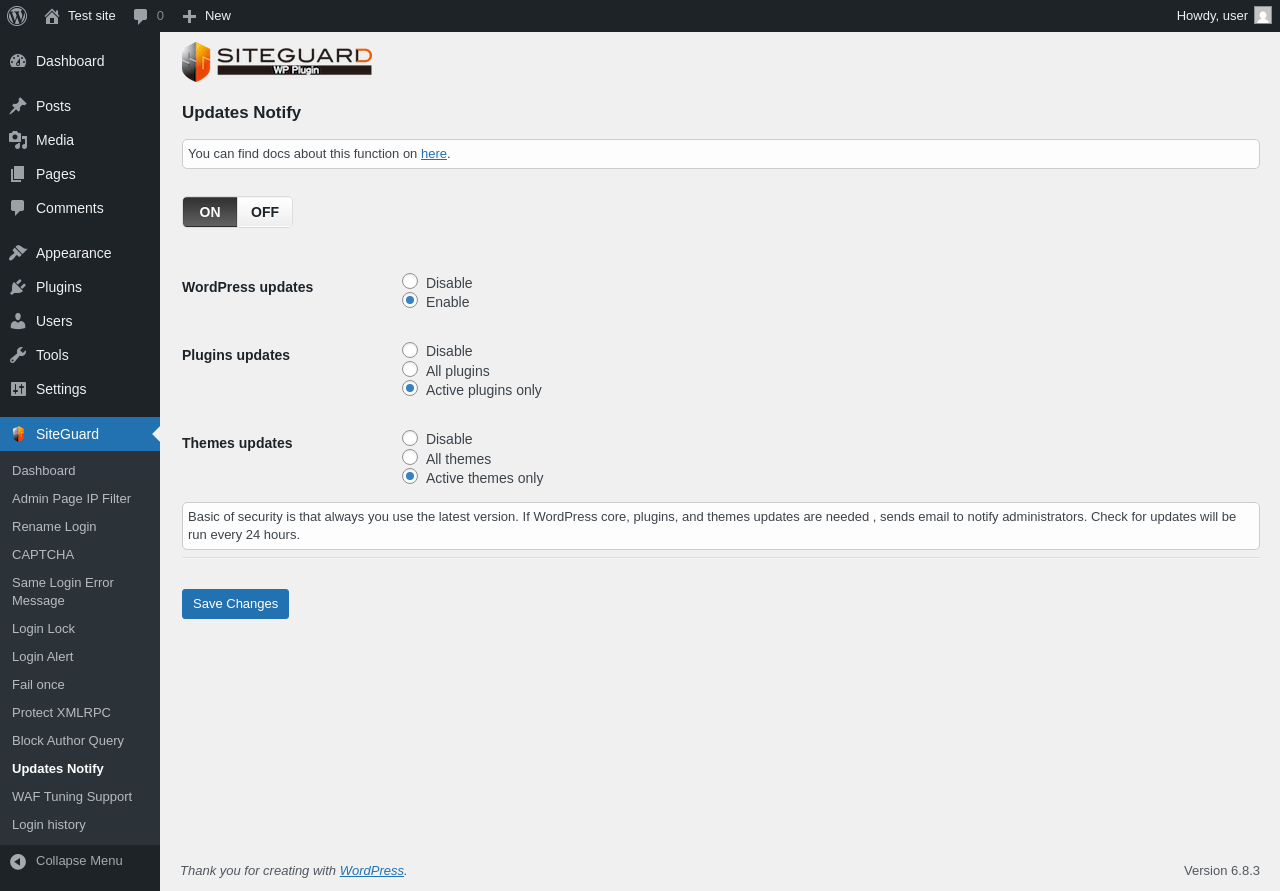Open the Tools menu
This screenshot has width=1280, height=891.
[x=80, y=355]
